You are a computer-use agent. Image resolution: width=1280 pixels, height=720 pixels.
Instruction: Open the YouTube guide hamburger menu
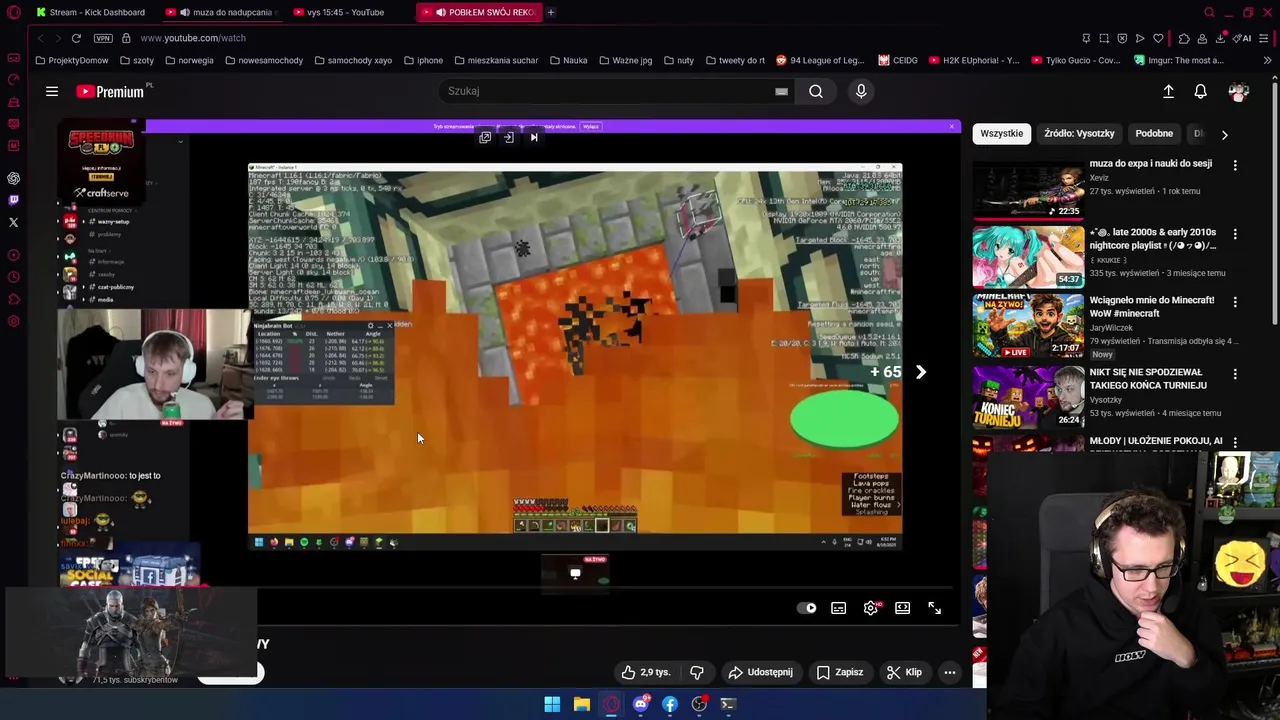[52, 92]
